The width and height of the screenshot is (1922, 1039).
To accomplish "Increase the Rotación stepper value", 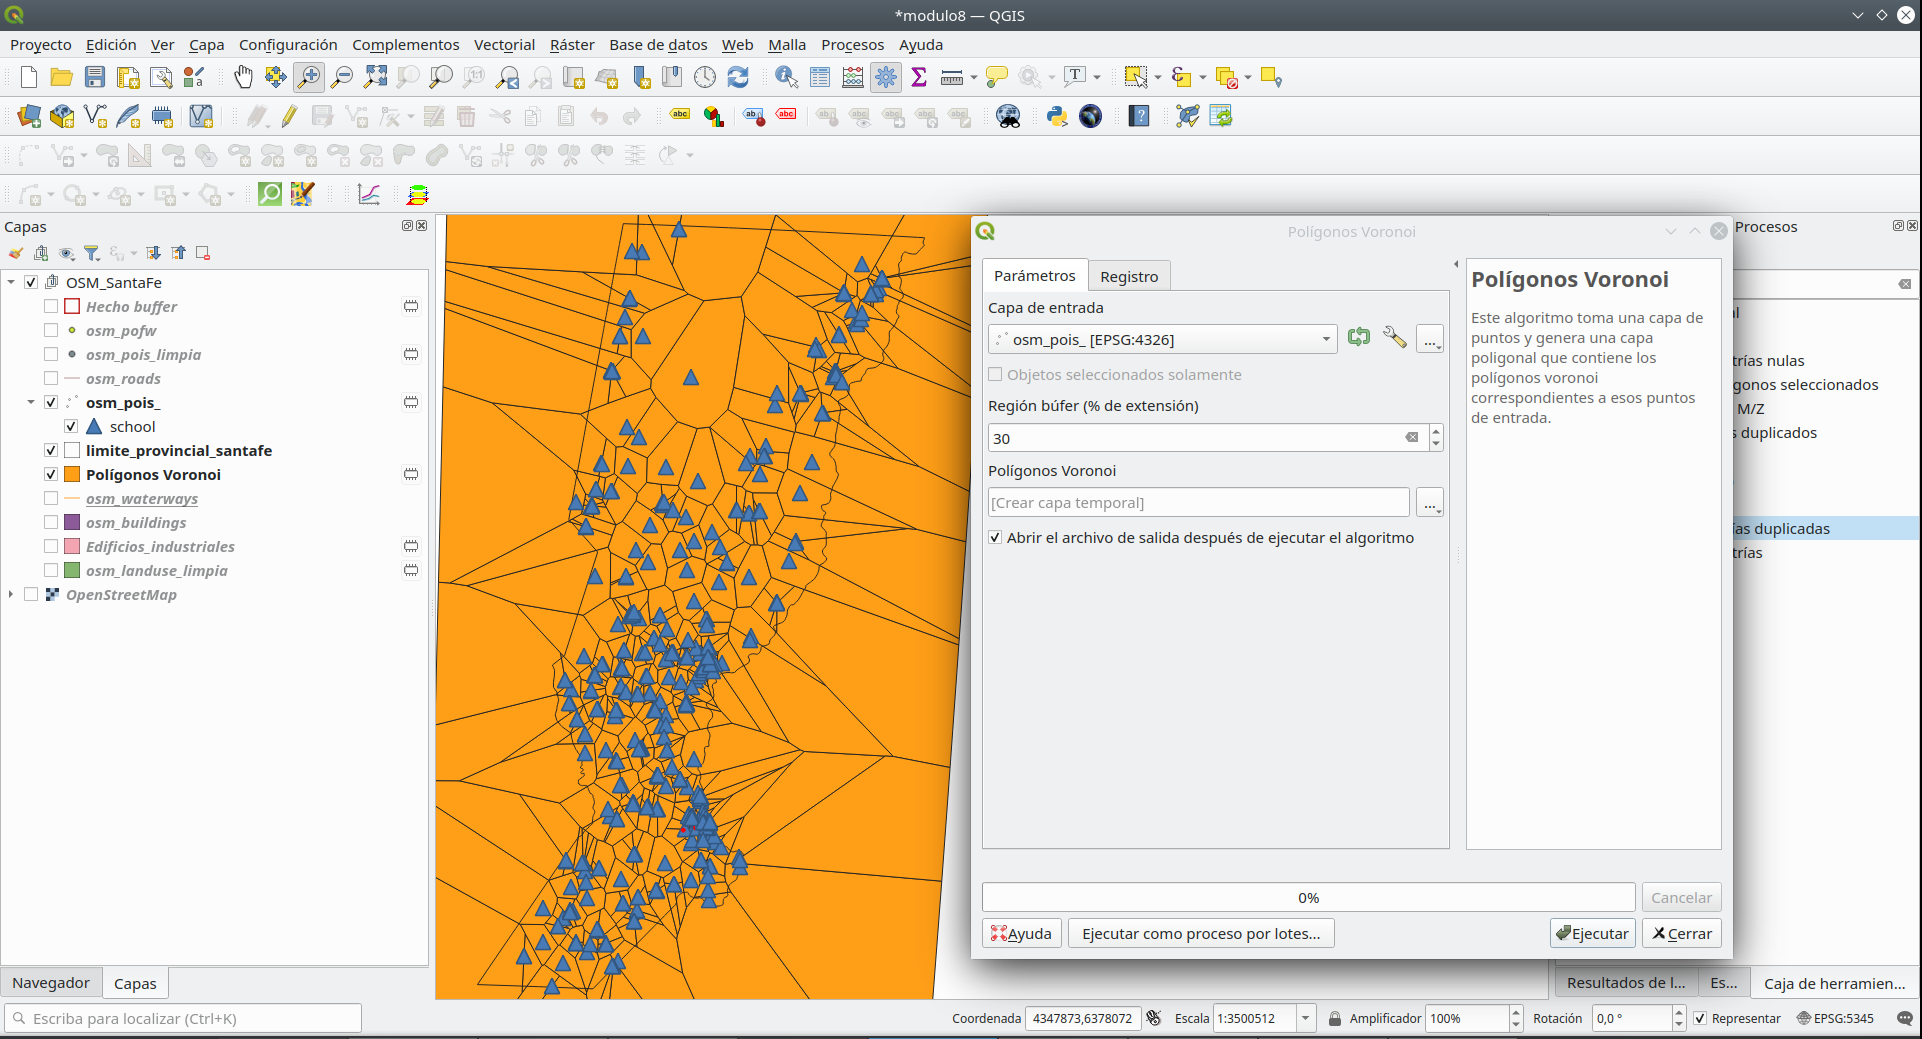I will [x=1679, y=1012].
